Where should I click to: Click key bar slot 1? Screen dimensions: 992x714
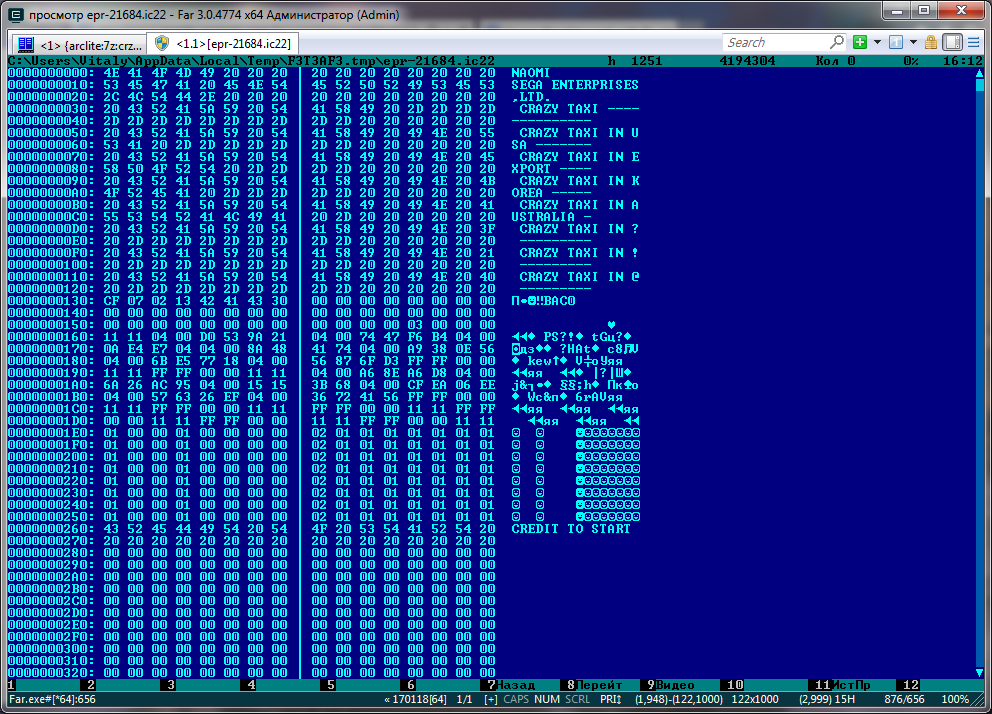[x=44, y=685]
